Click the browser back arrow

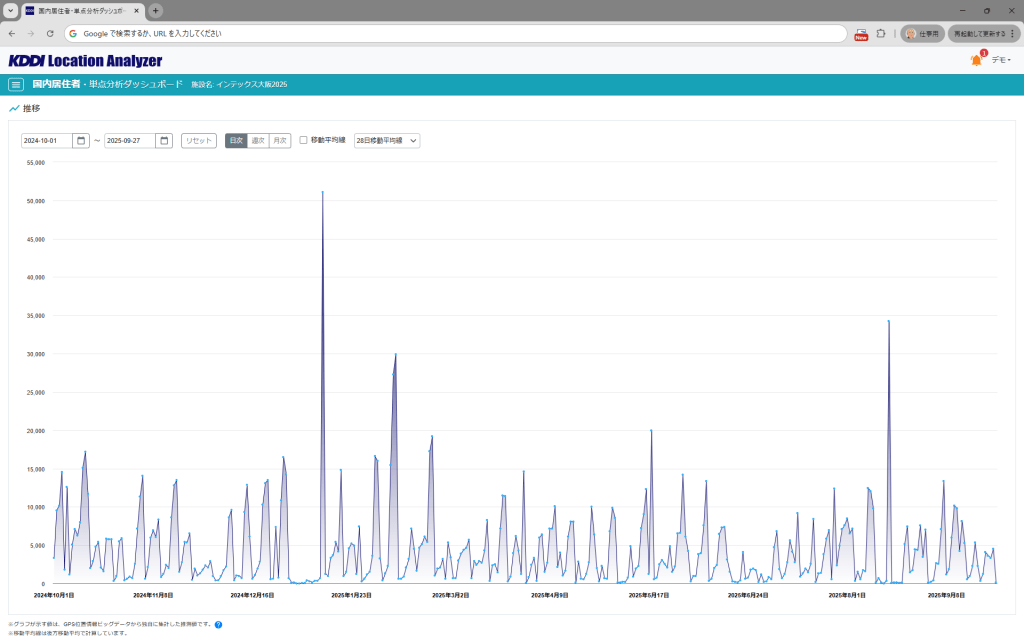click(x=12, y=33)
